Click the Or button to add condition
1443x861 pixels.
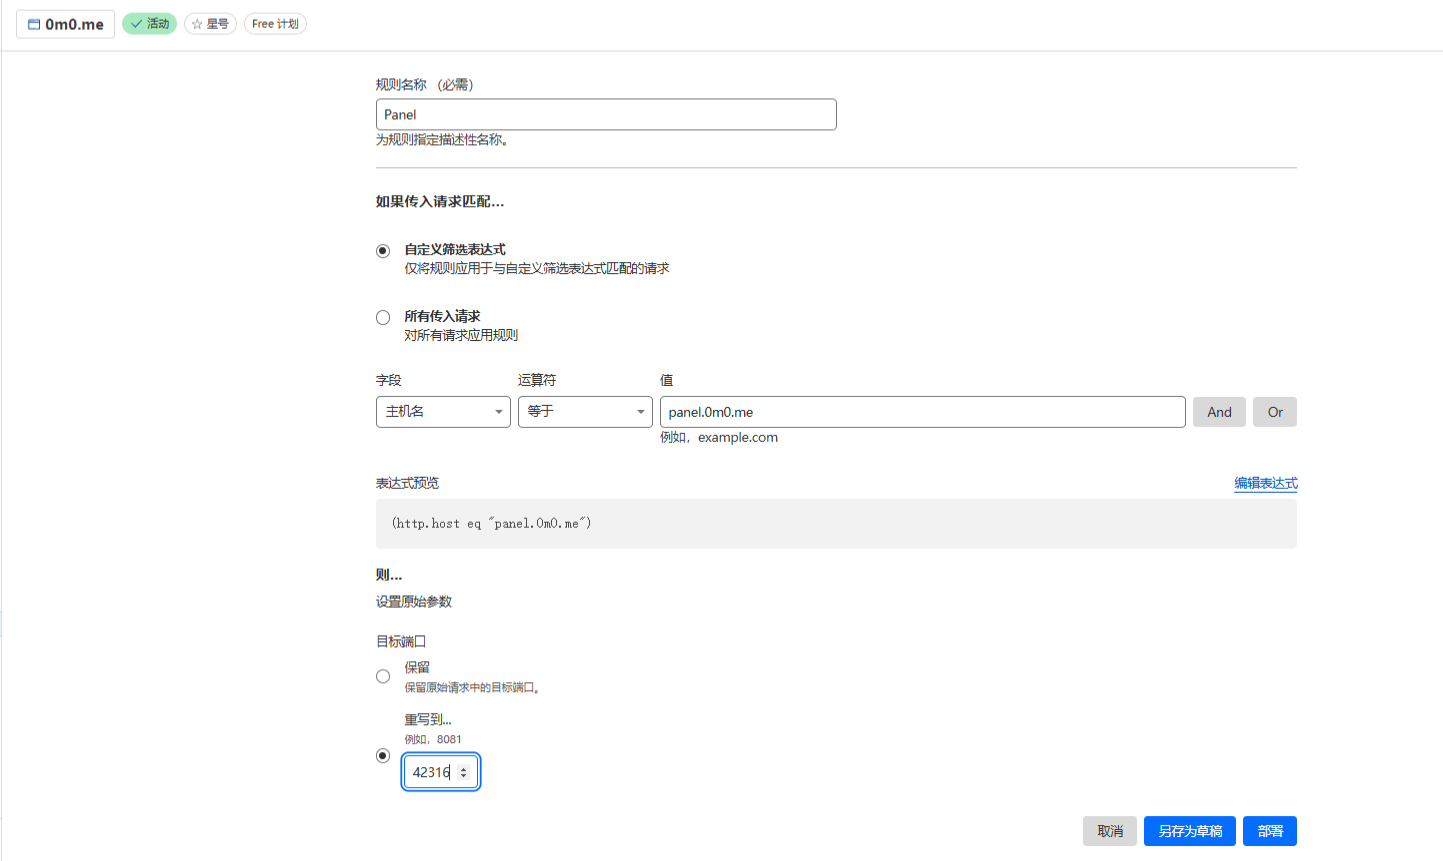pyautogui.click(x=1275, y=412)
